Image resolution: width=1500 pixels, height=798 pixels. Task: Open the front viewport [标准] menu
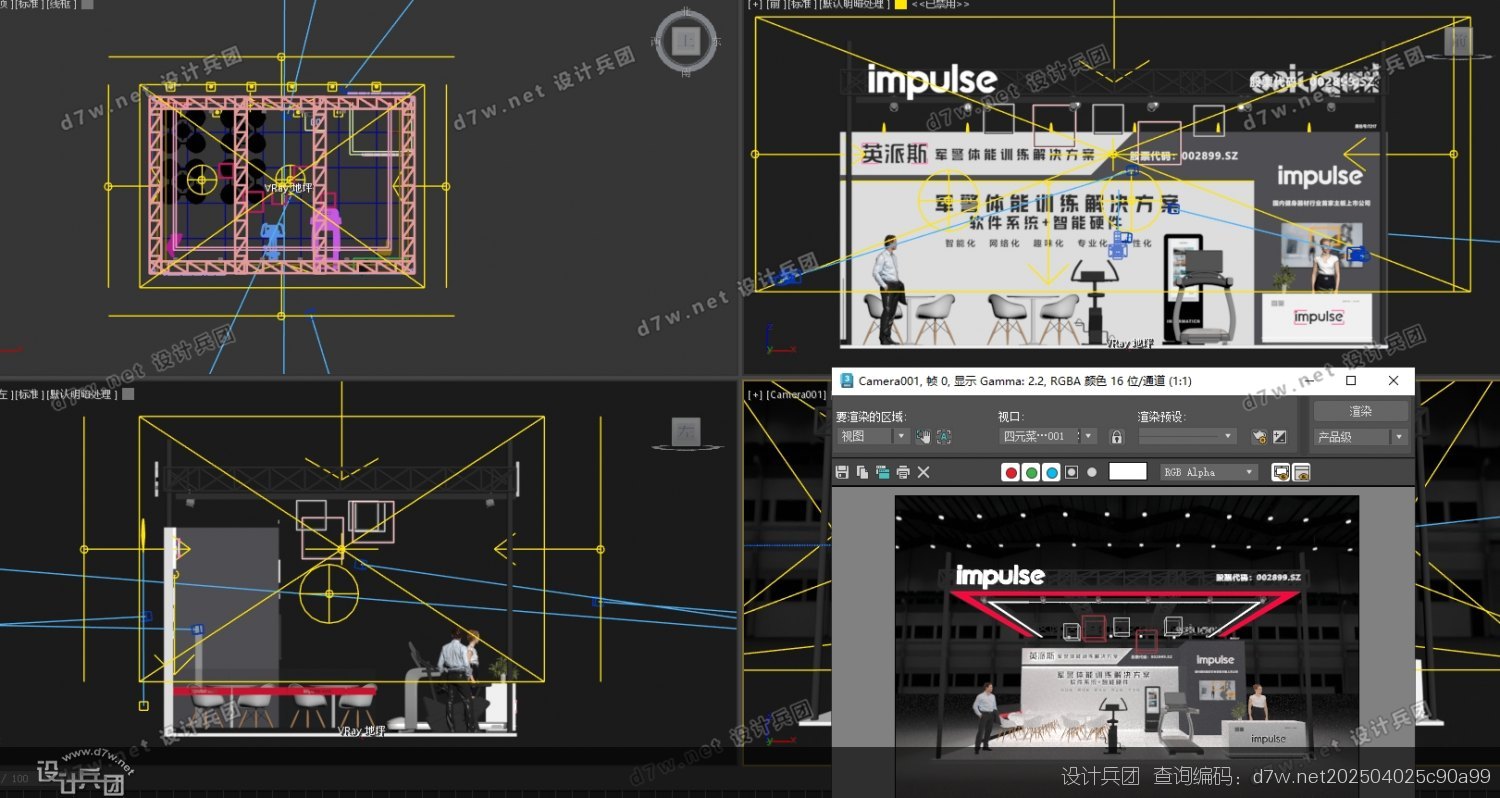click(x=802, y=5)
